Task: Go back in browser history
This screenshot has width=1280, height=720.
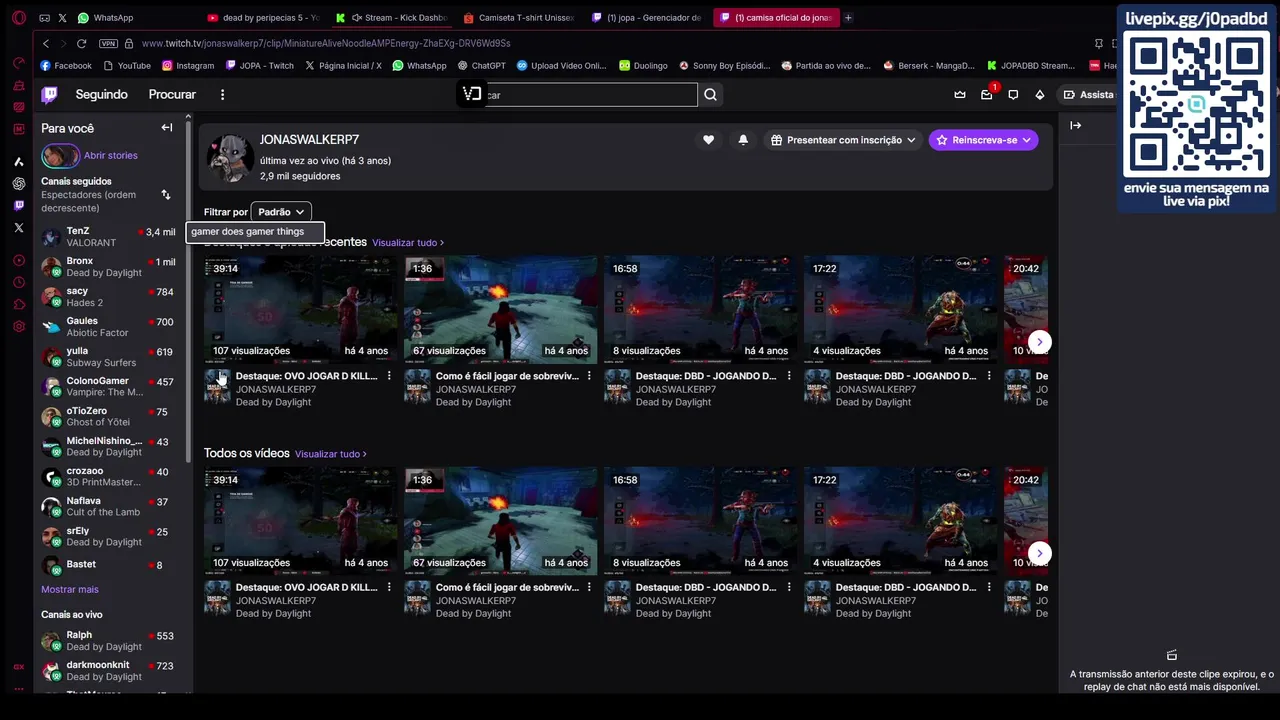Action: click(x=46, y=43)
